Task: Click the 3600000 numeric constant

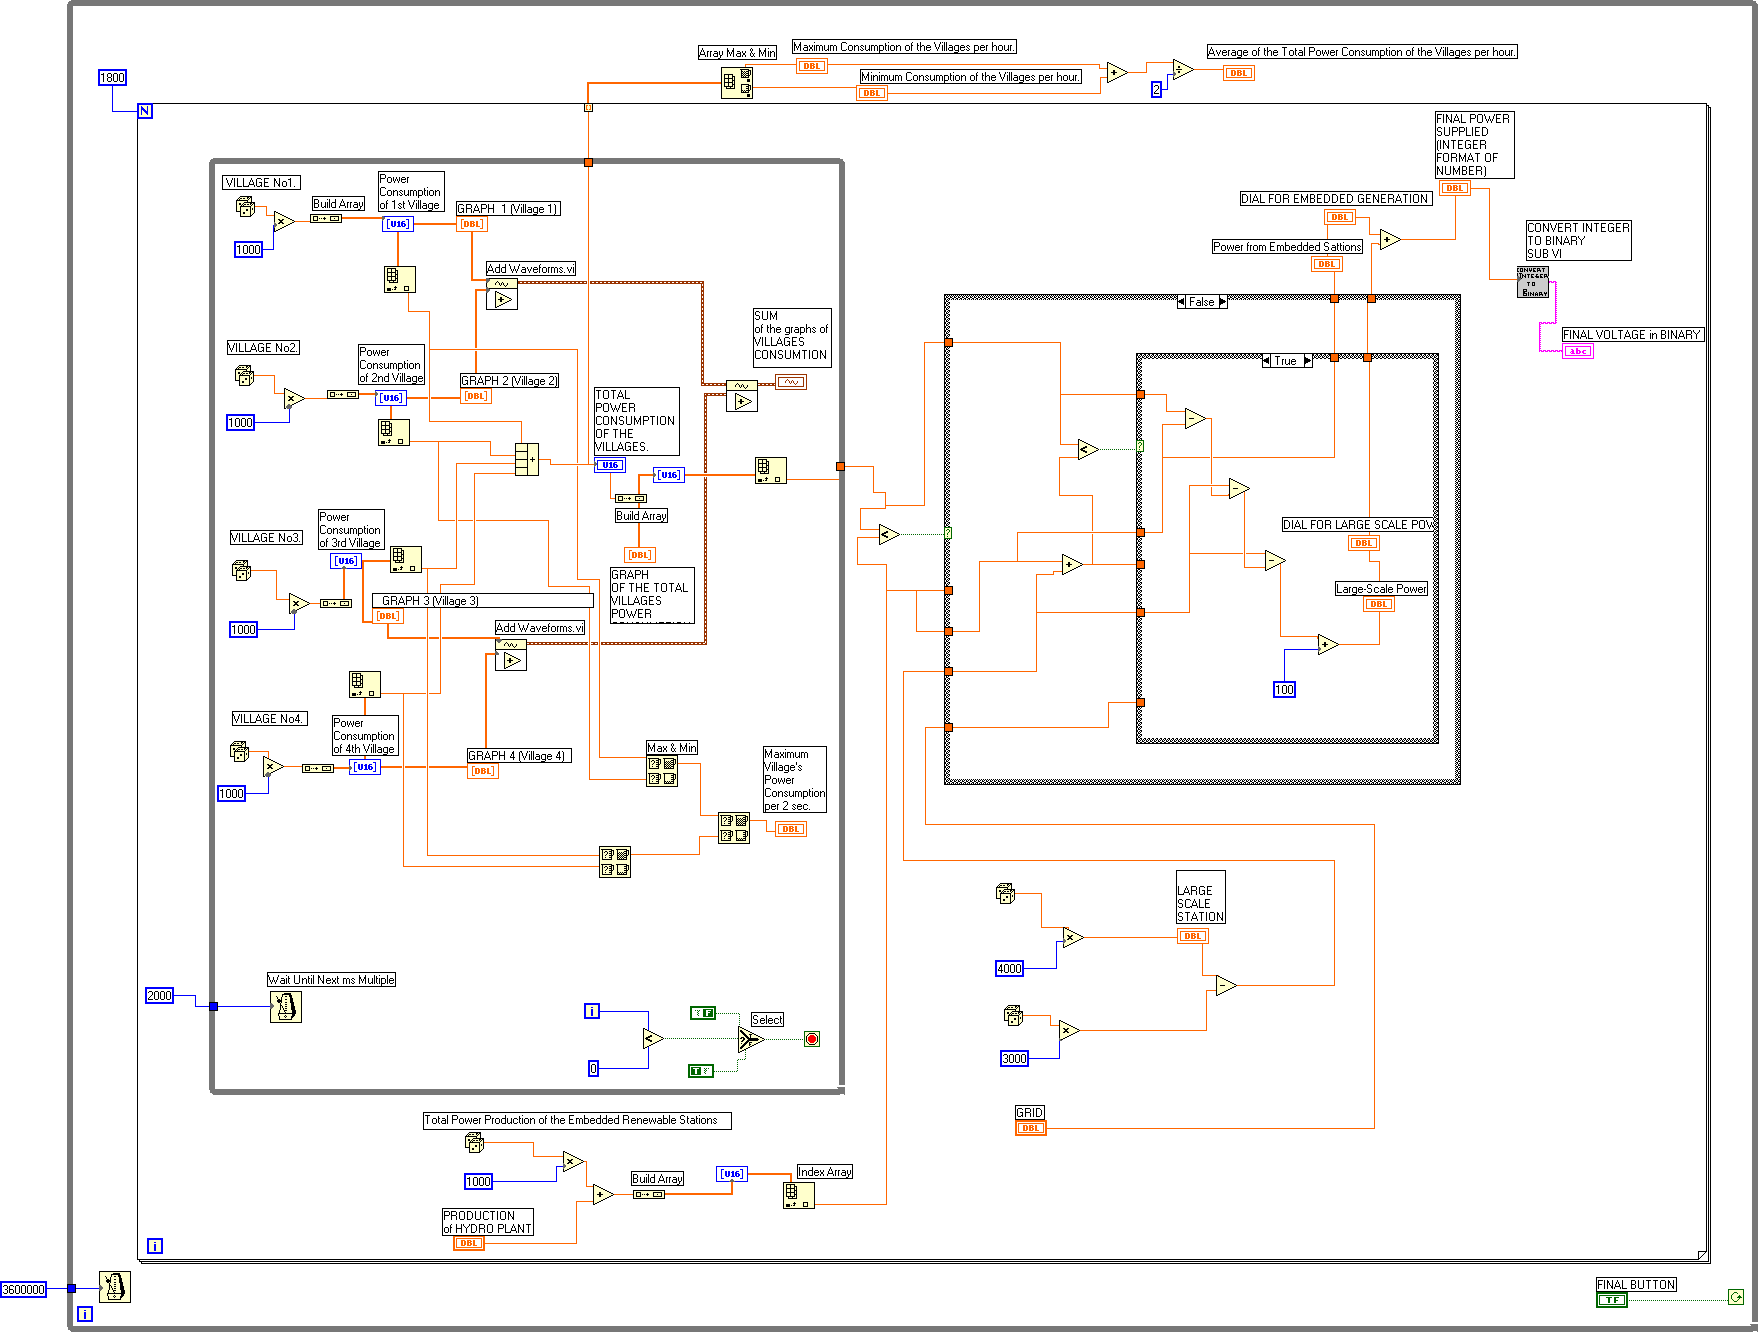Action: coord(24,1290)
